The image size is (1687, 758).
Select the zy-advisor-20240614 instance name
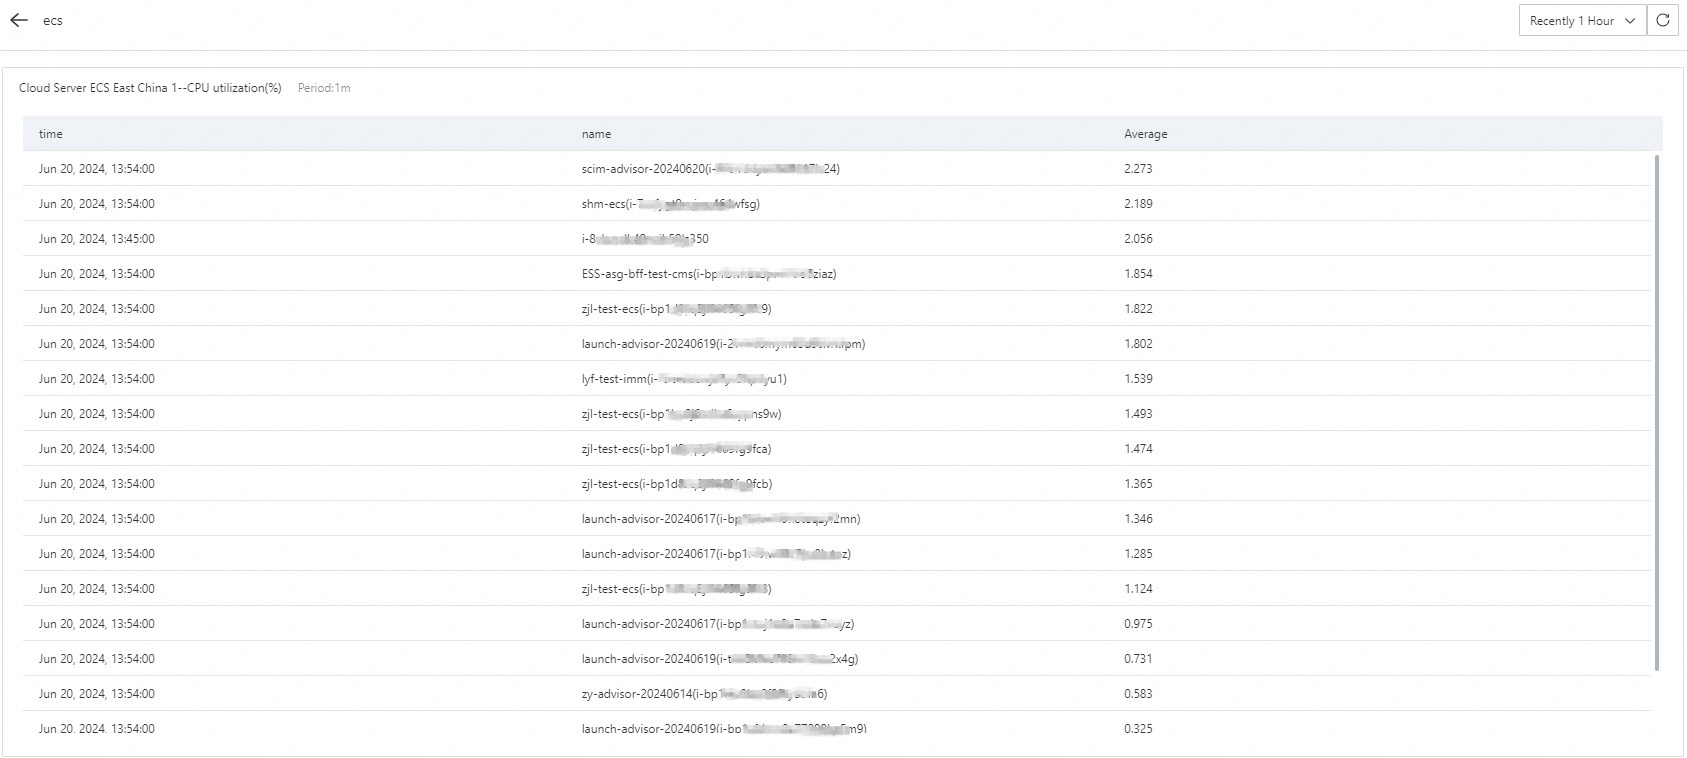[704, 694]
